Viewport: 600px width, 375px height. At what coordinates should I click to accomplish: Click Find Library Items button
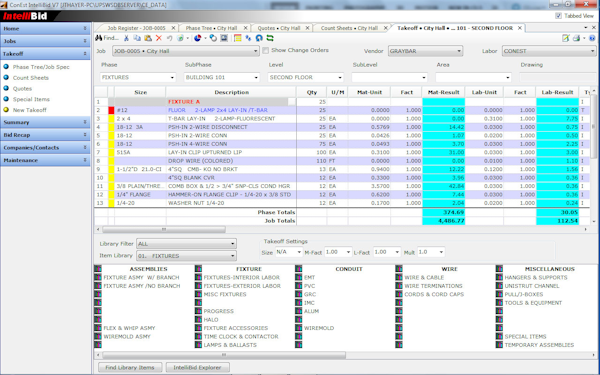130,367
